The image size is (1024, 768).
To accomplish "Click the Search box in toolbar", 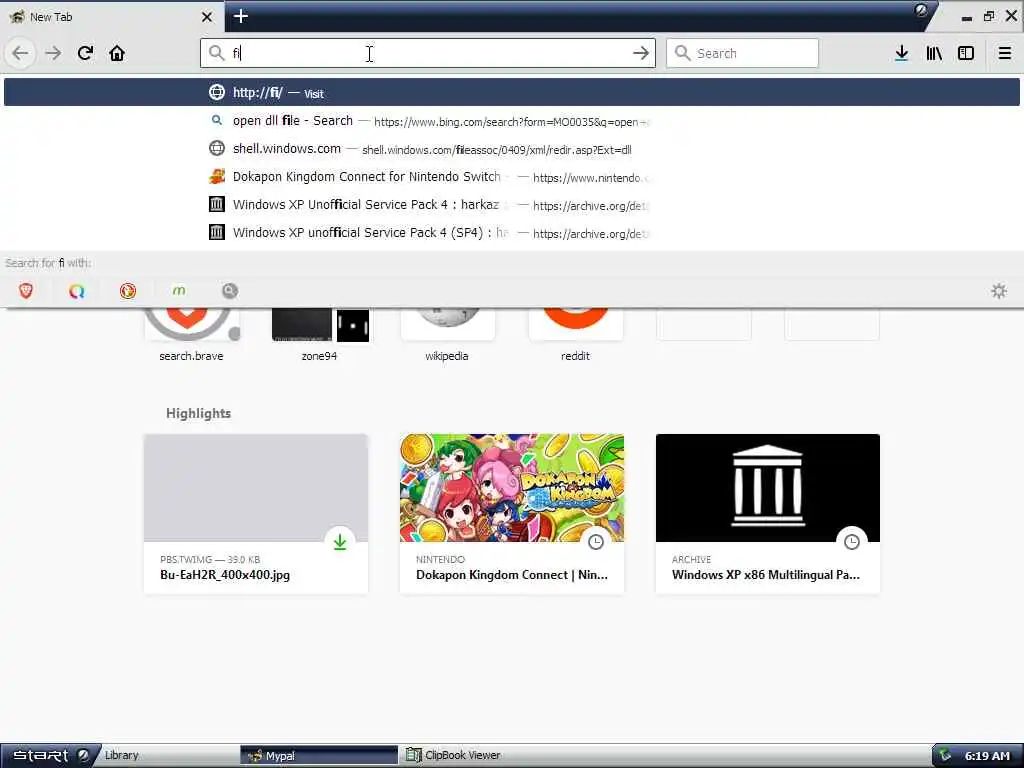I will (742, 53).
